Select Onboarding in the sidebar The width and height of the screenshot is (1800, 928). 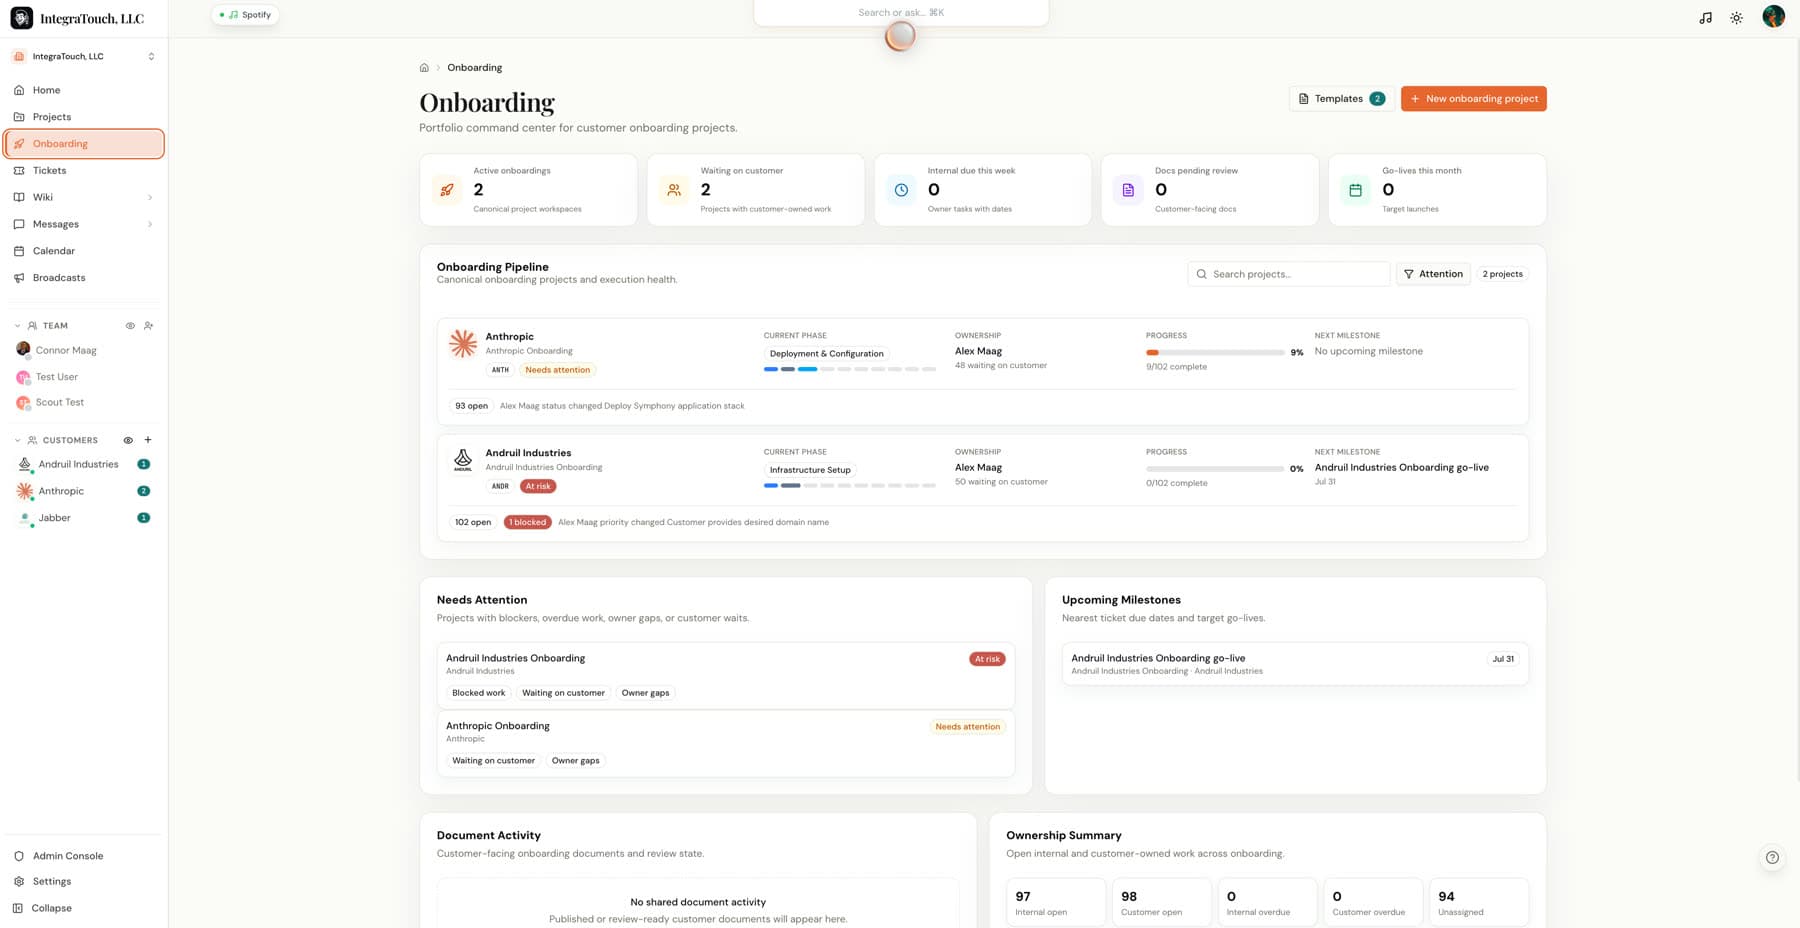[84, 143]
